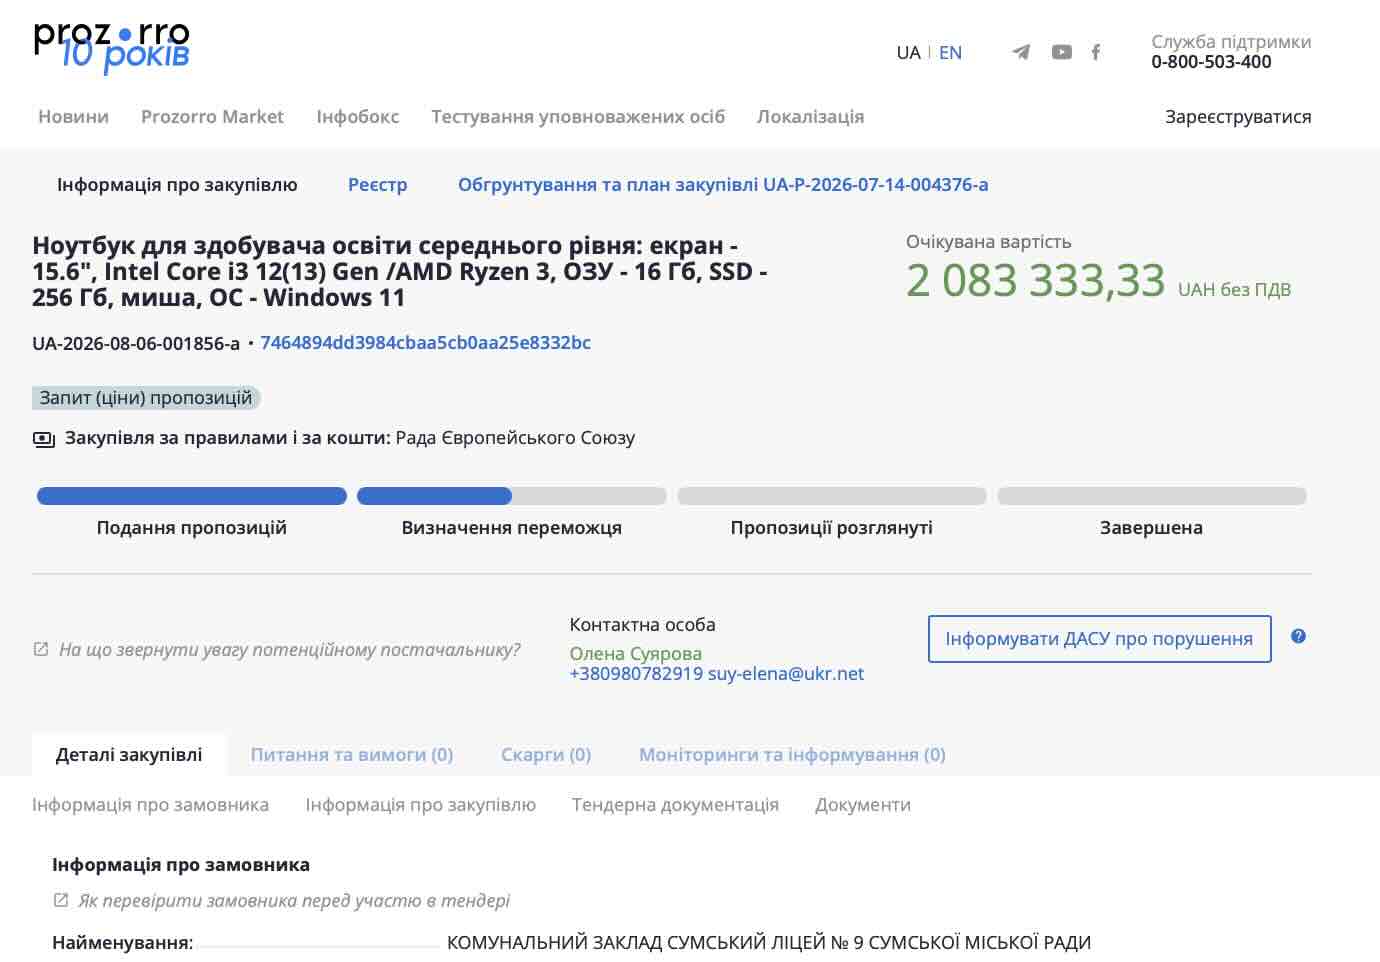Open 'Як перевірити замовника перед участю в тендері' link

pos(294,900)
